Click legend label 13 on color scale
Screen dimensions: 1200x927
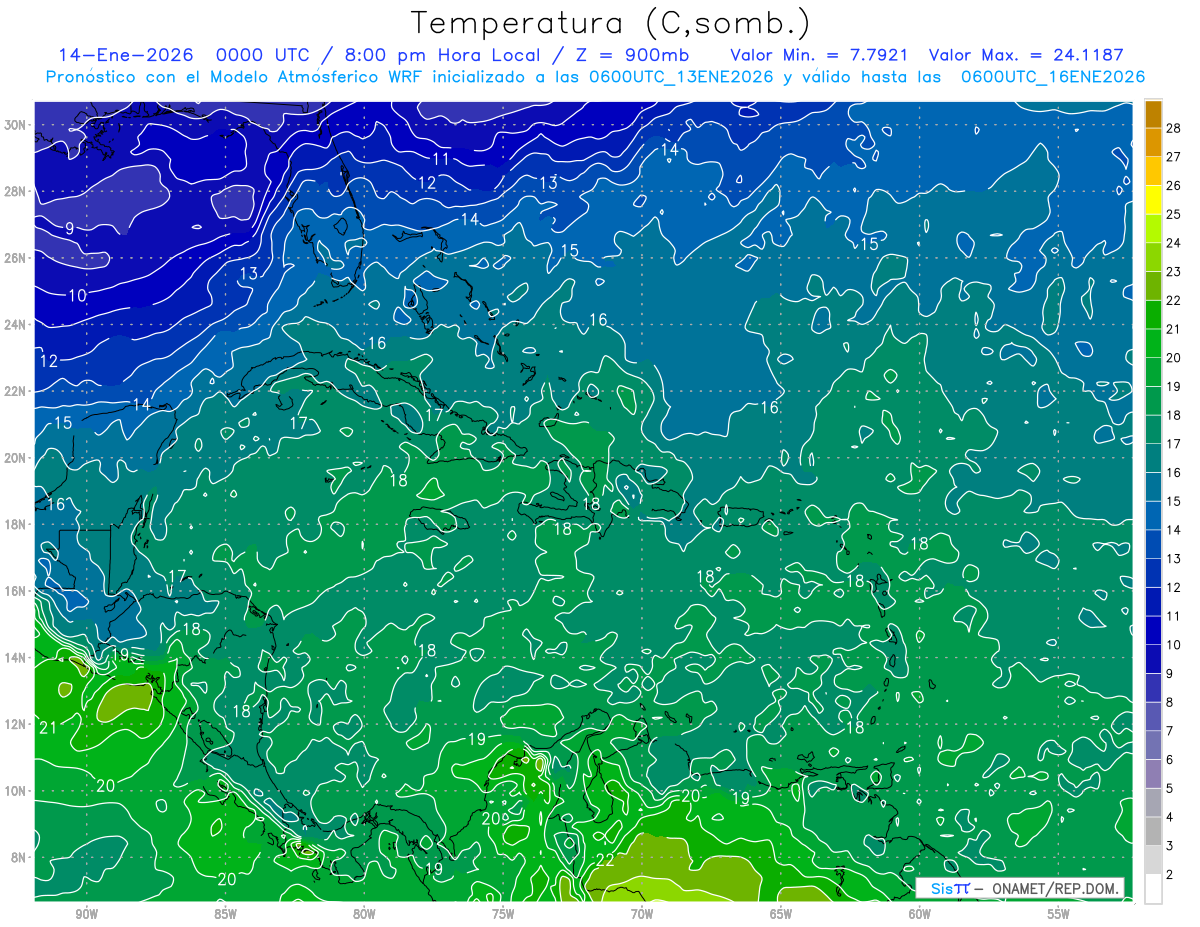coord(1173,559)
